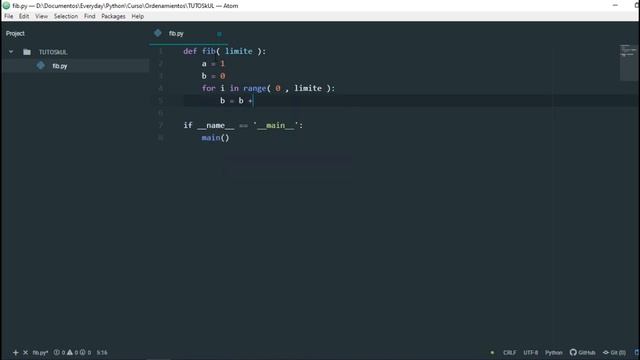Screen dimensions: 640x360
Task: Click the 'b = 0' line
Action: (x=213, y=76)
